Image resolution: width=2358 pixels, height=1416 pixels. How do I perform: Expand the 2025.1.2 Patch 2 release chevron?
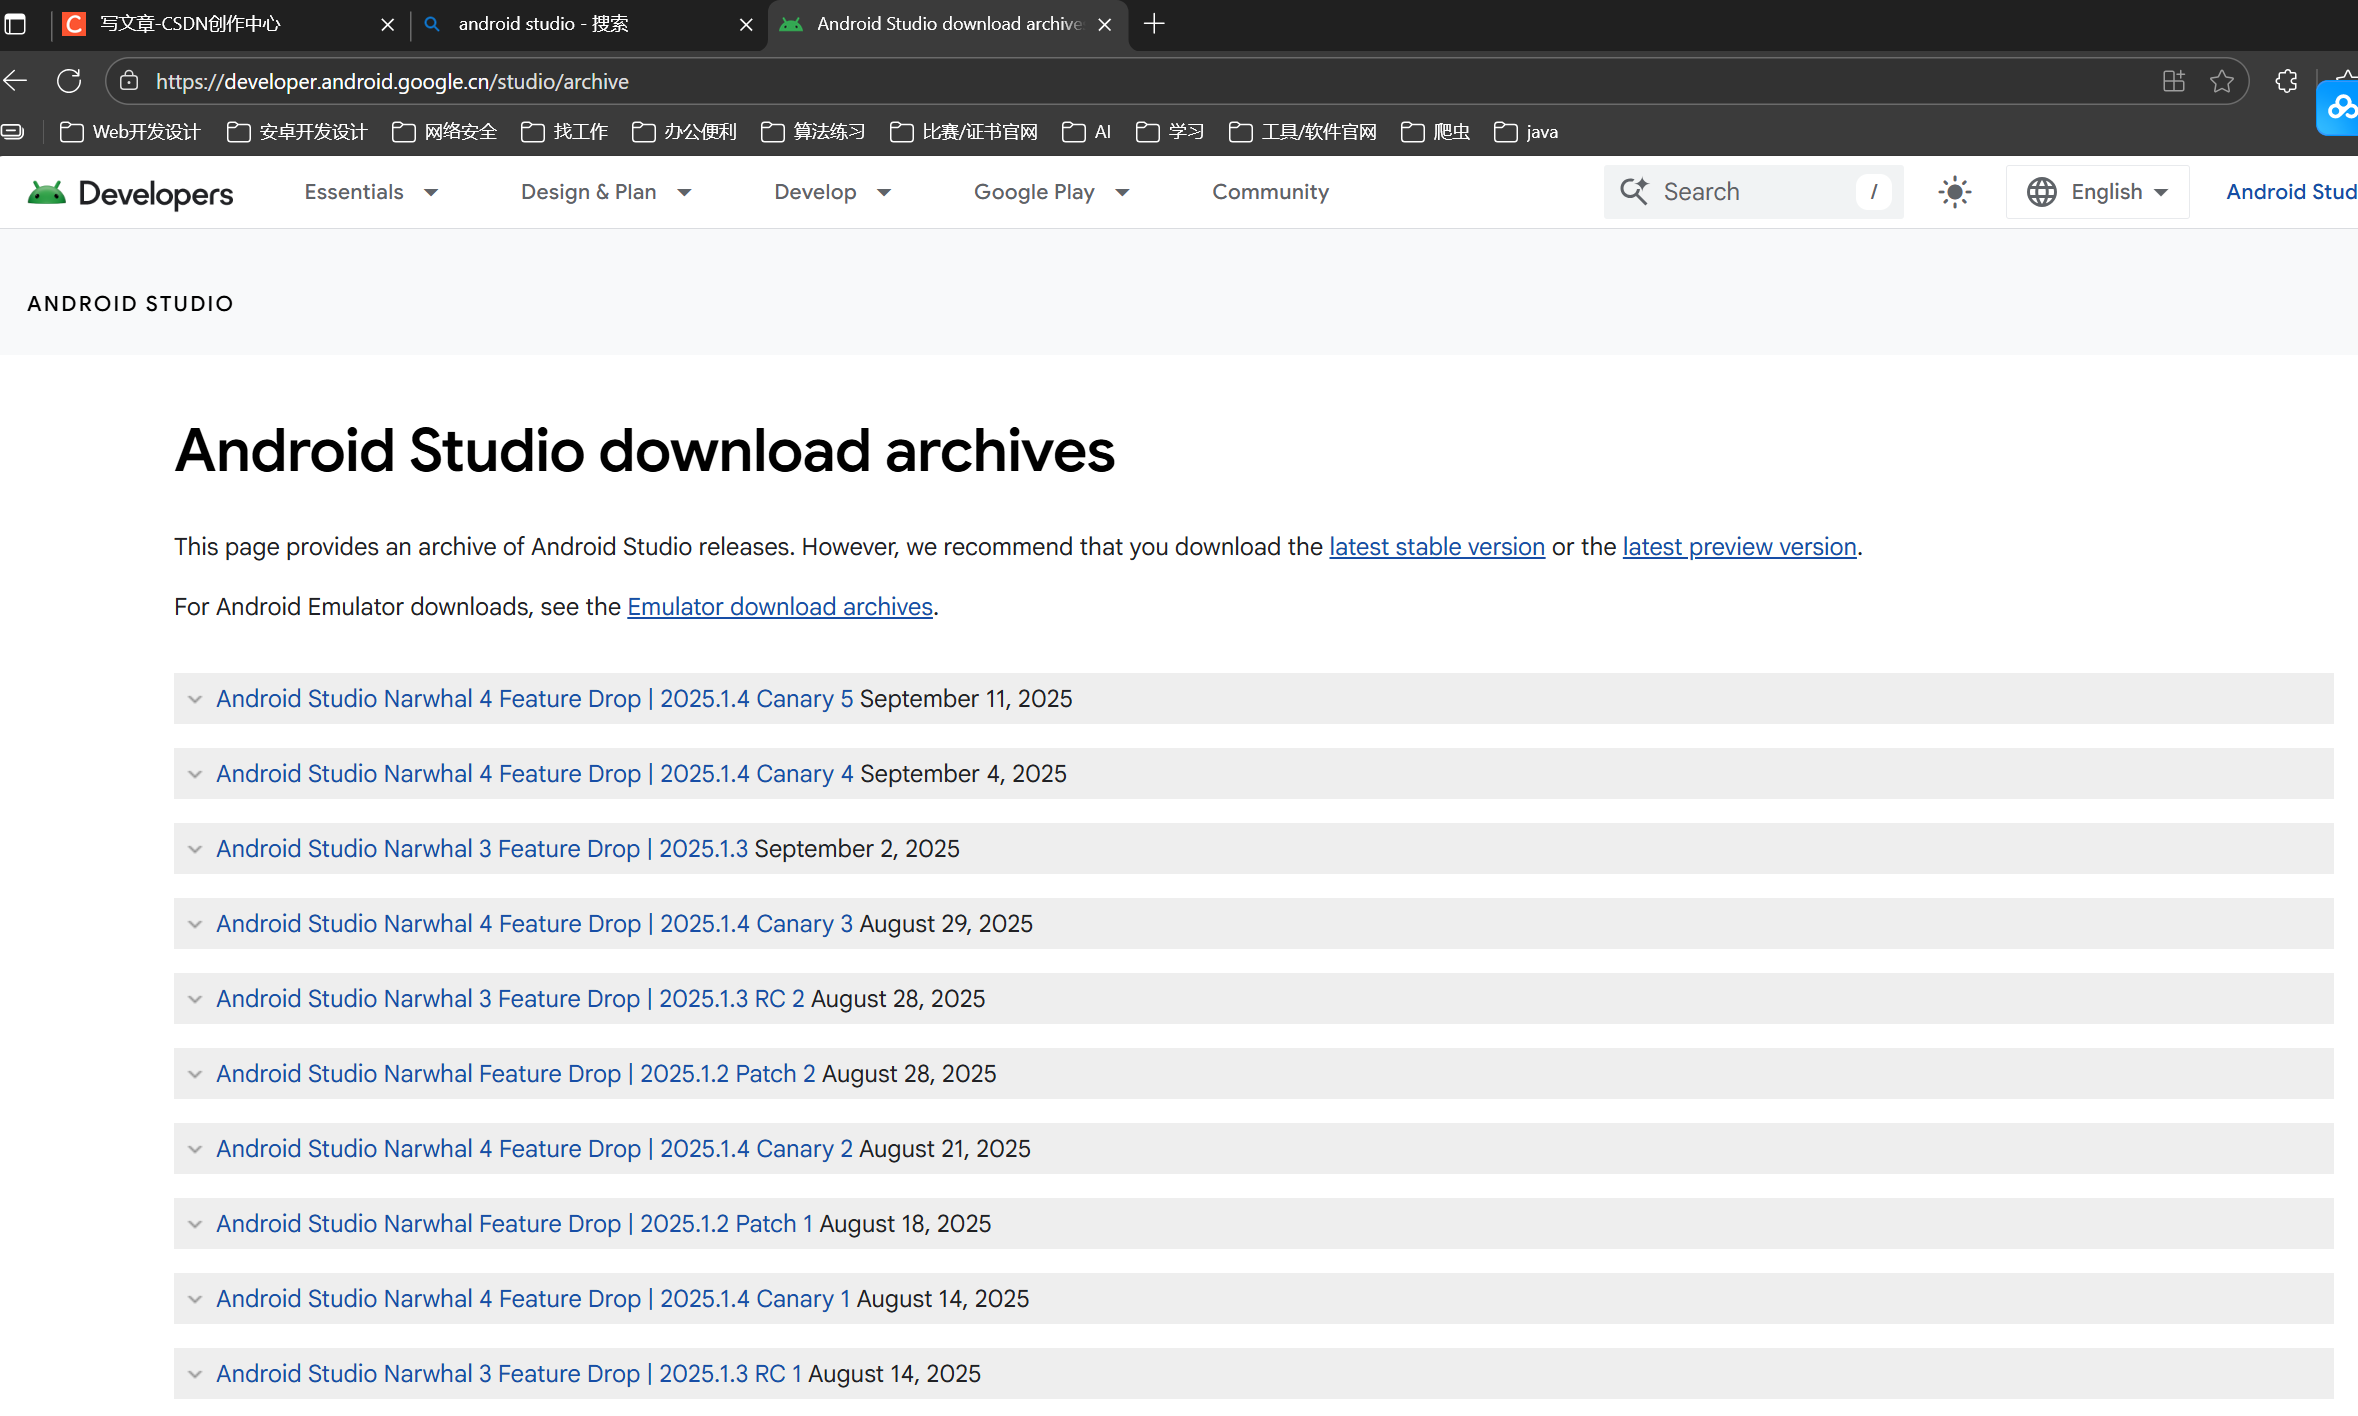point(195,1074)
